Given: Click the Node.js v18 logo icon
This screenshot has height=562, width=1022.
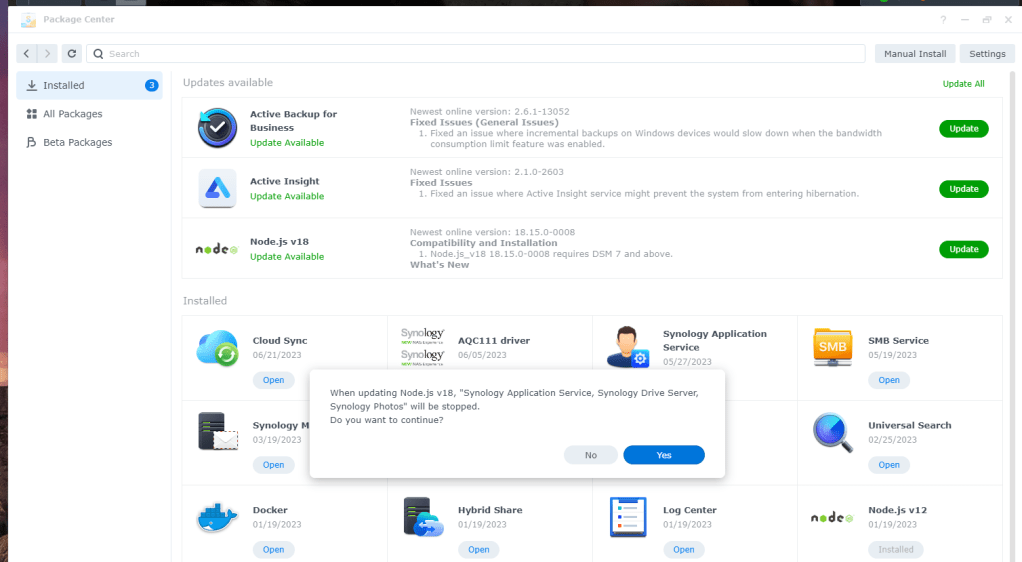Looking at the screenshot, I should 217,249.
